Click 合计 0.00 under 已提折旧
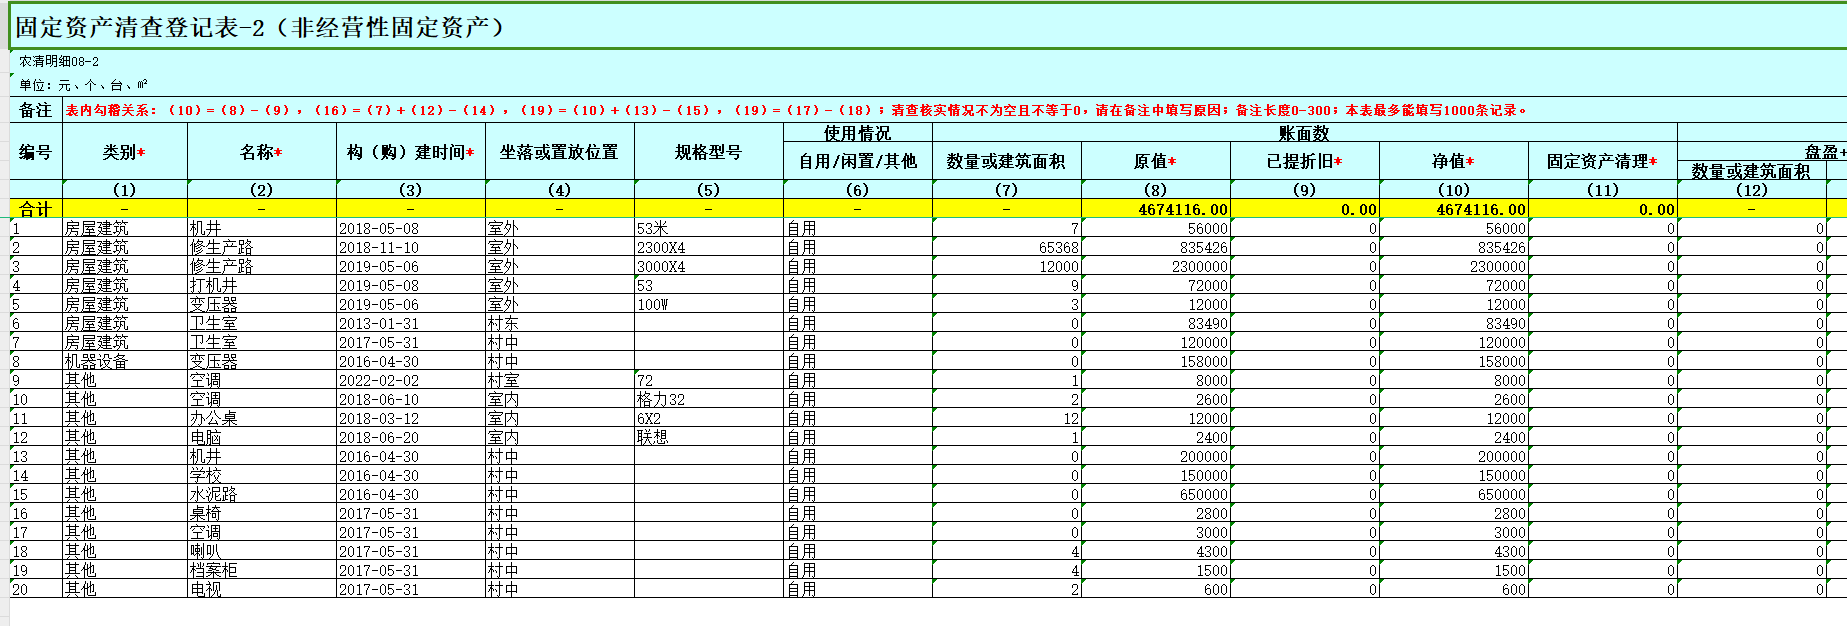Image resolution: width=1847 pixels, height=626 pixels. tap(1305, 209)
